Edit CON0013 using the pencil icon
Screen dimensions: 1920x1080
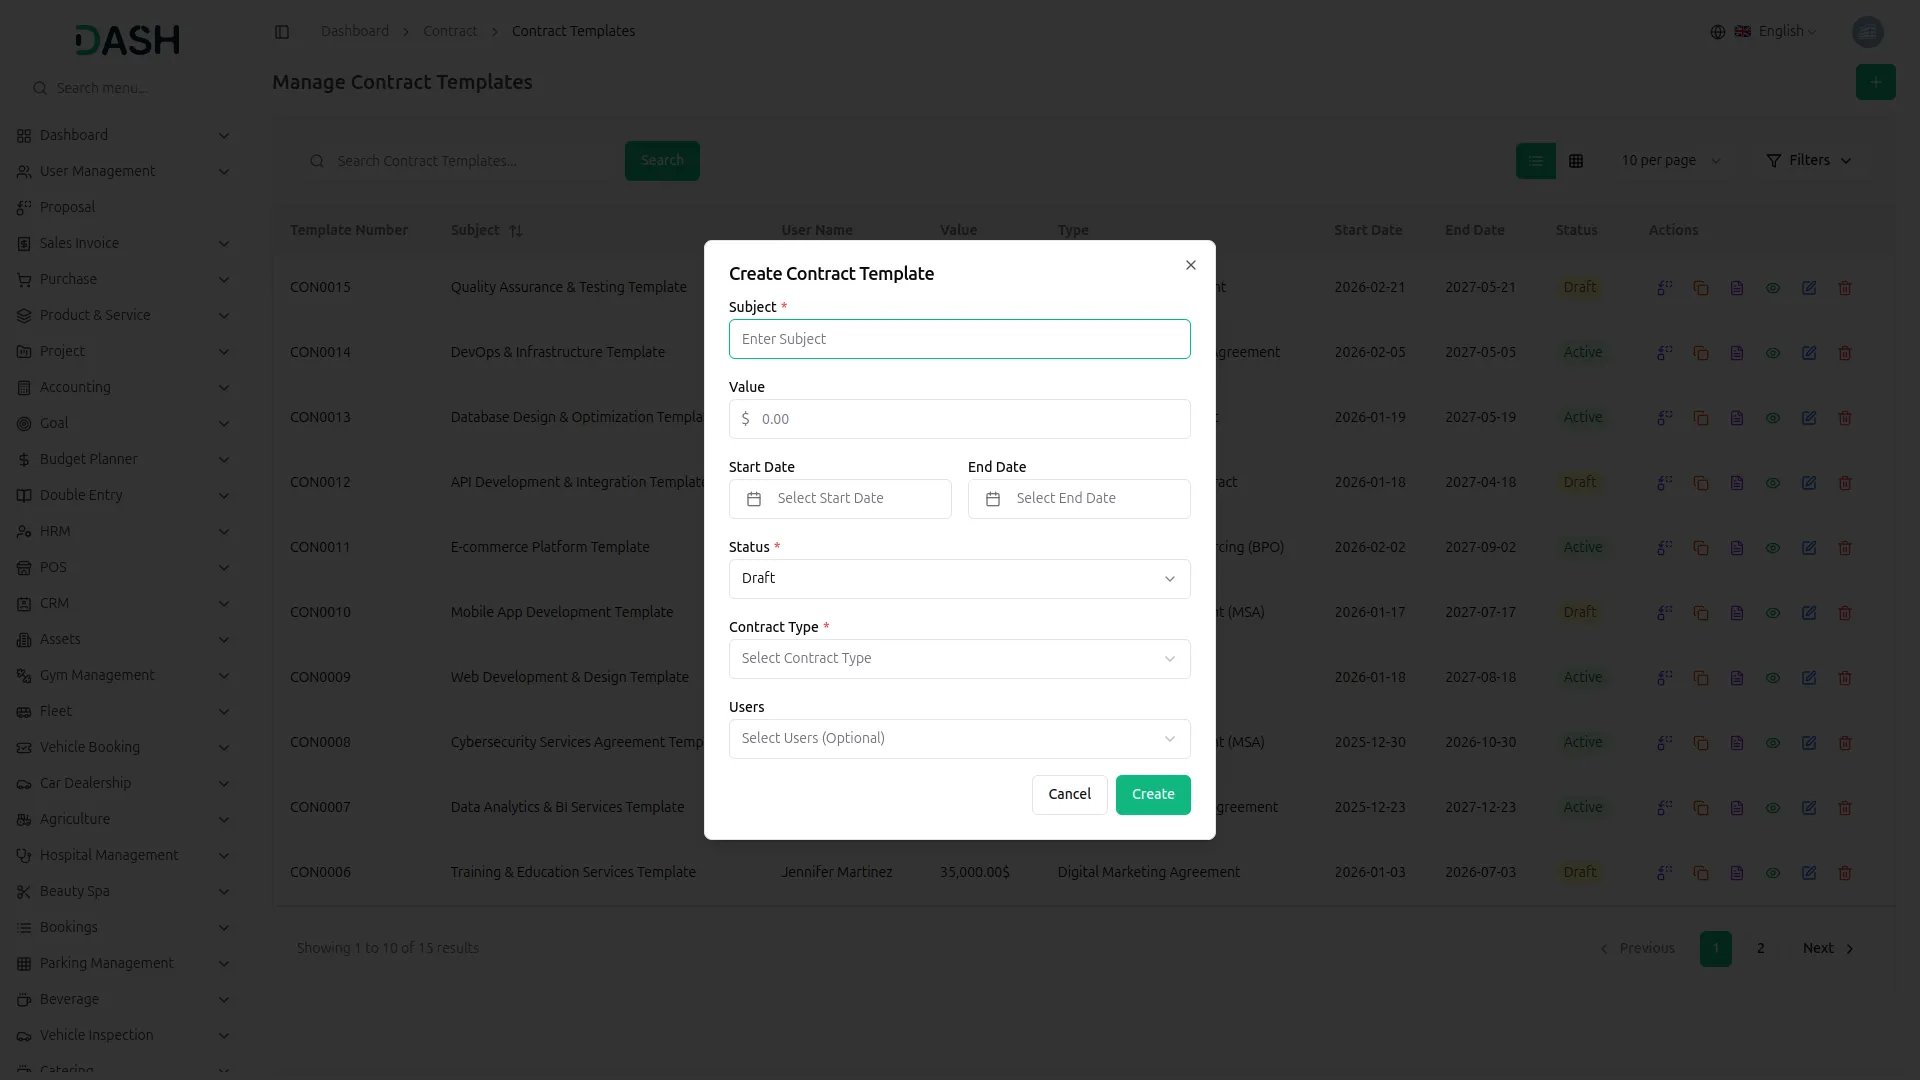click(1809, 418)
